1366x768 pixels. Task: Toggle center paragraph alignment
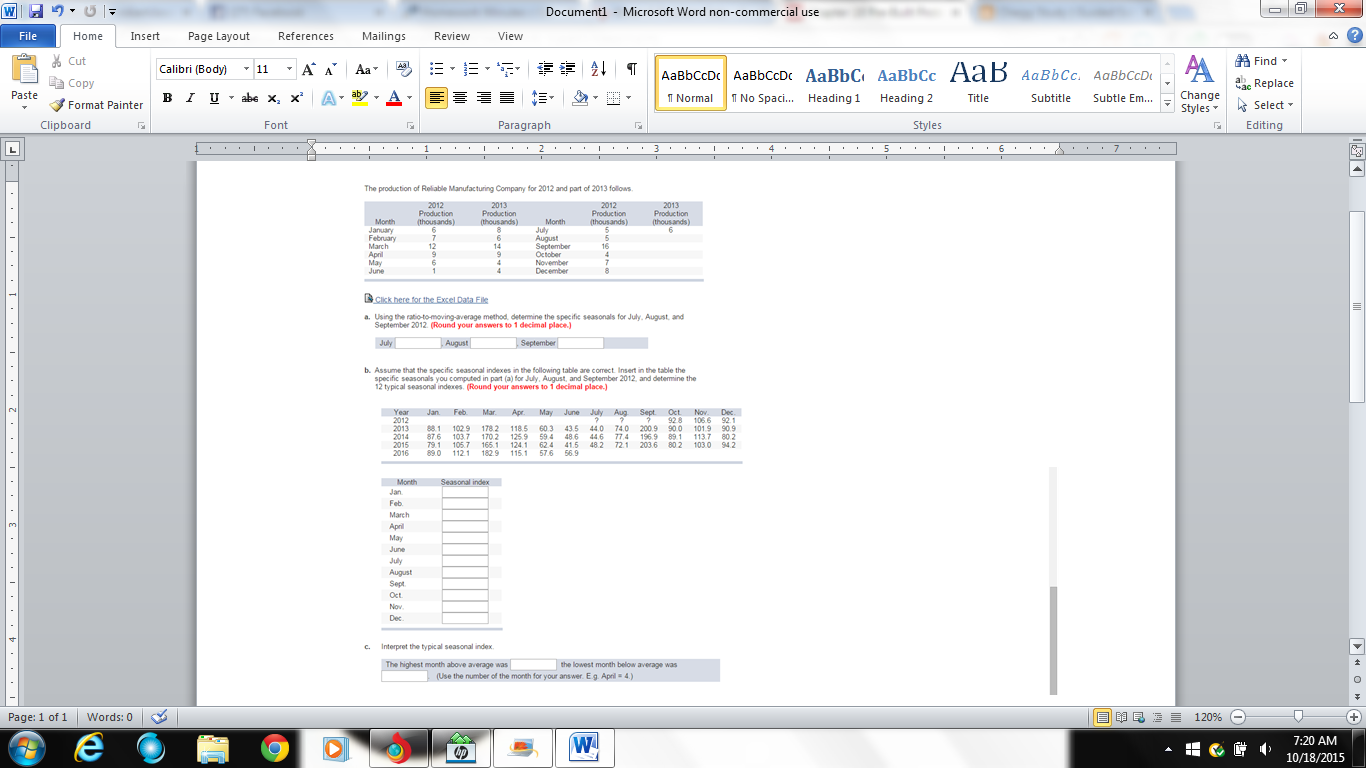pos(460,98)
